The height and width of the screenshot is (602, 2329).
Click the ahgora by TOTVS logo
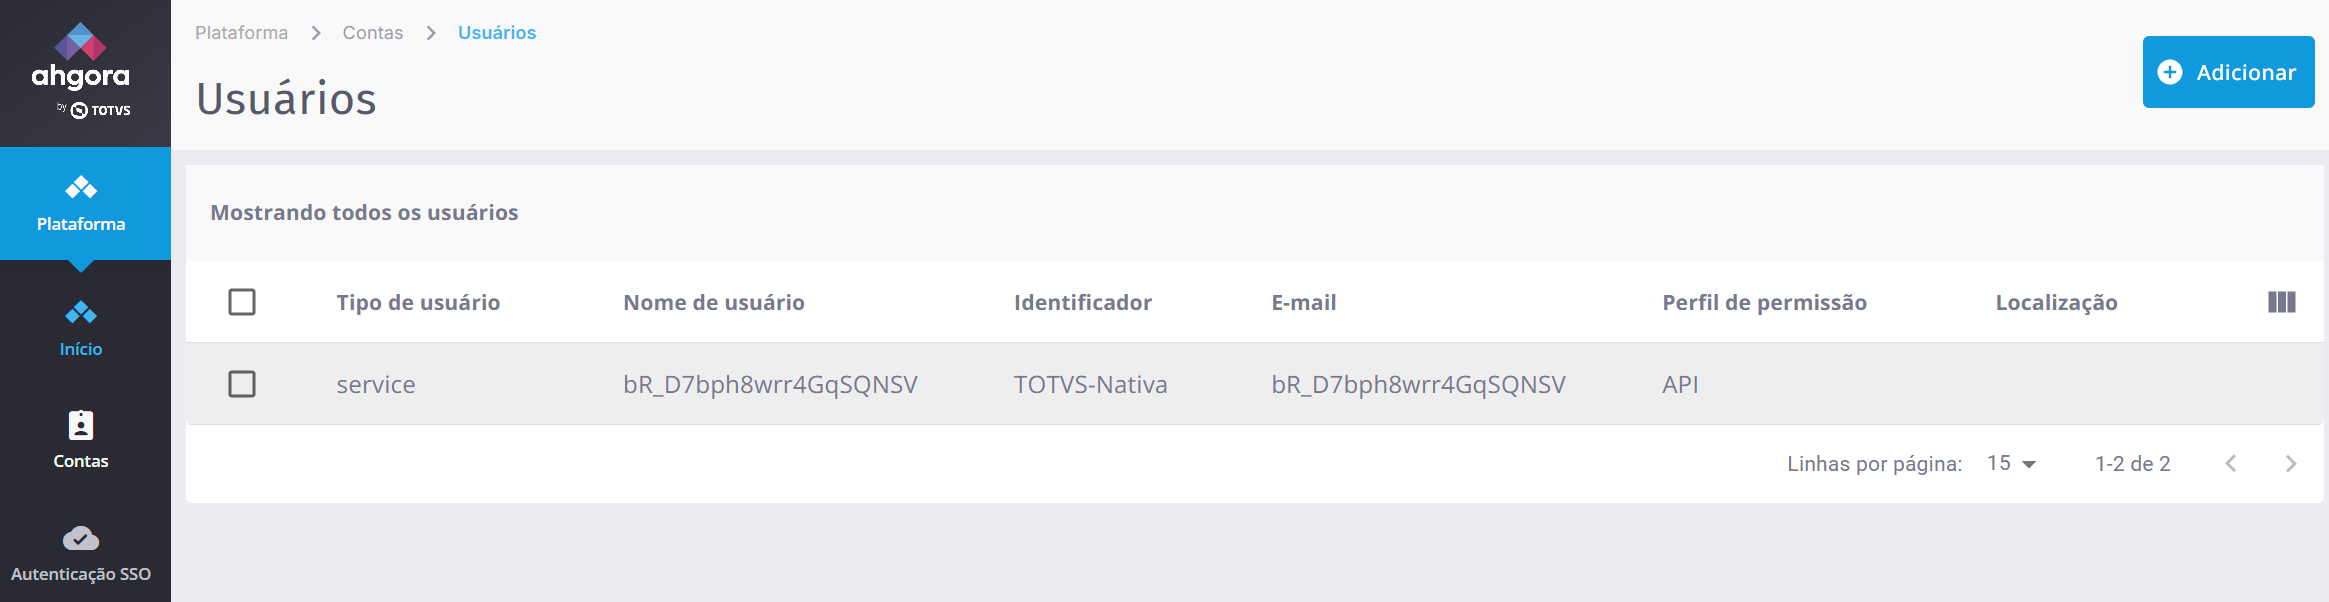pyautogui.click(x=81, y=71)
